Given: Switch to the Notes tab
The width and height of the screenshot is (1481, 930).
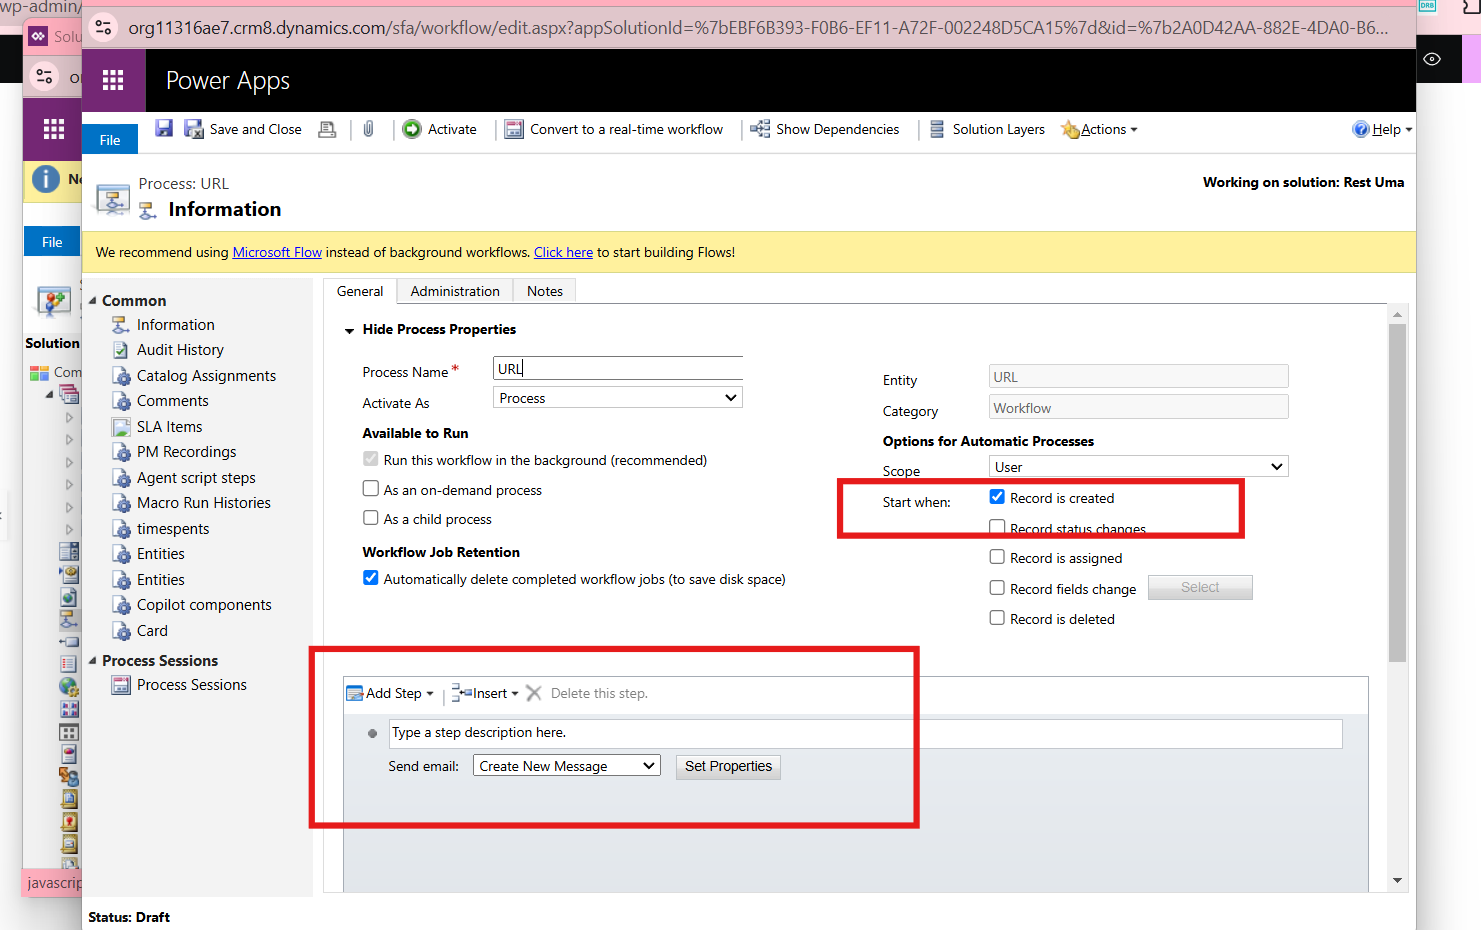Looking at the screenshot, I should 545,291.
